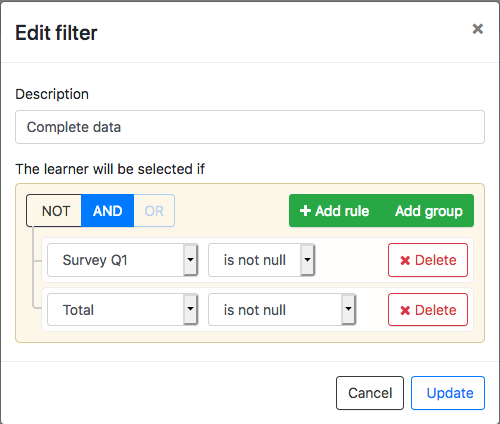Delete the Survey Q1 rule
This screenshot has height=424, width=500.
tap(428, 260)
